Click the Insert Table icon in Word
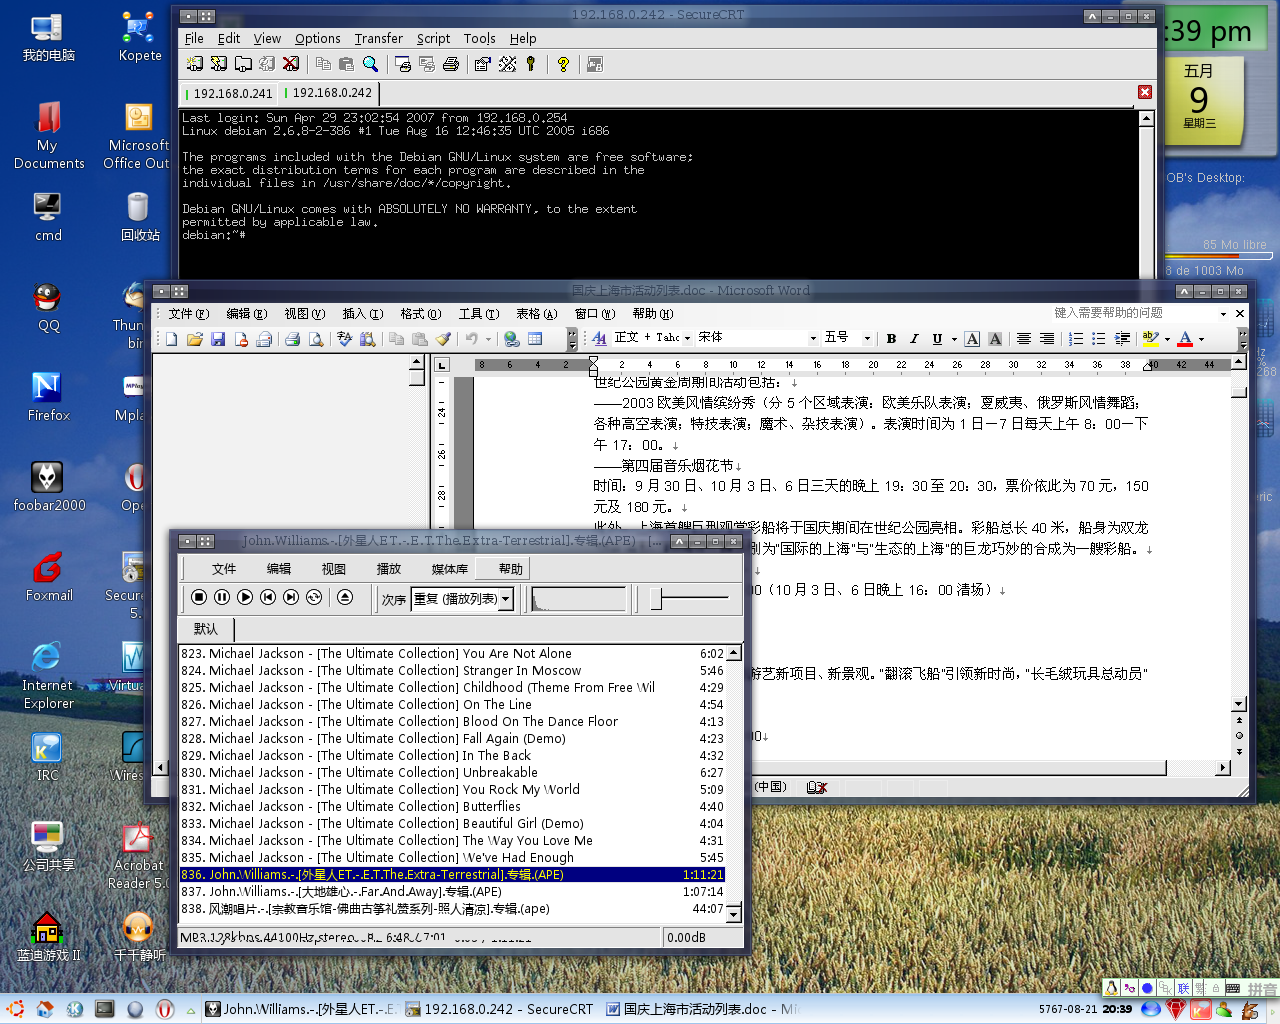 tap(535, 339)
